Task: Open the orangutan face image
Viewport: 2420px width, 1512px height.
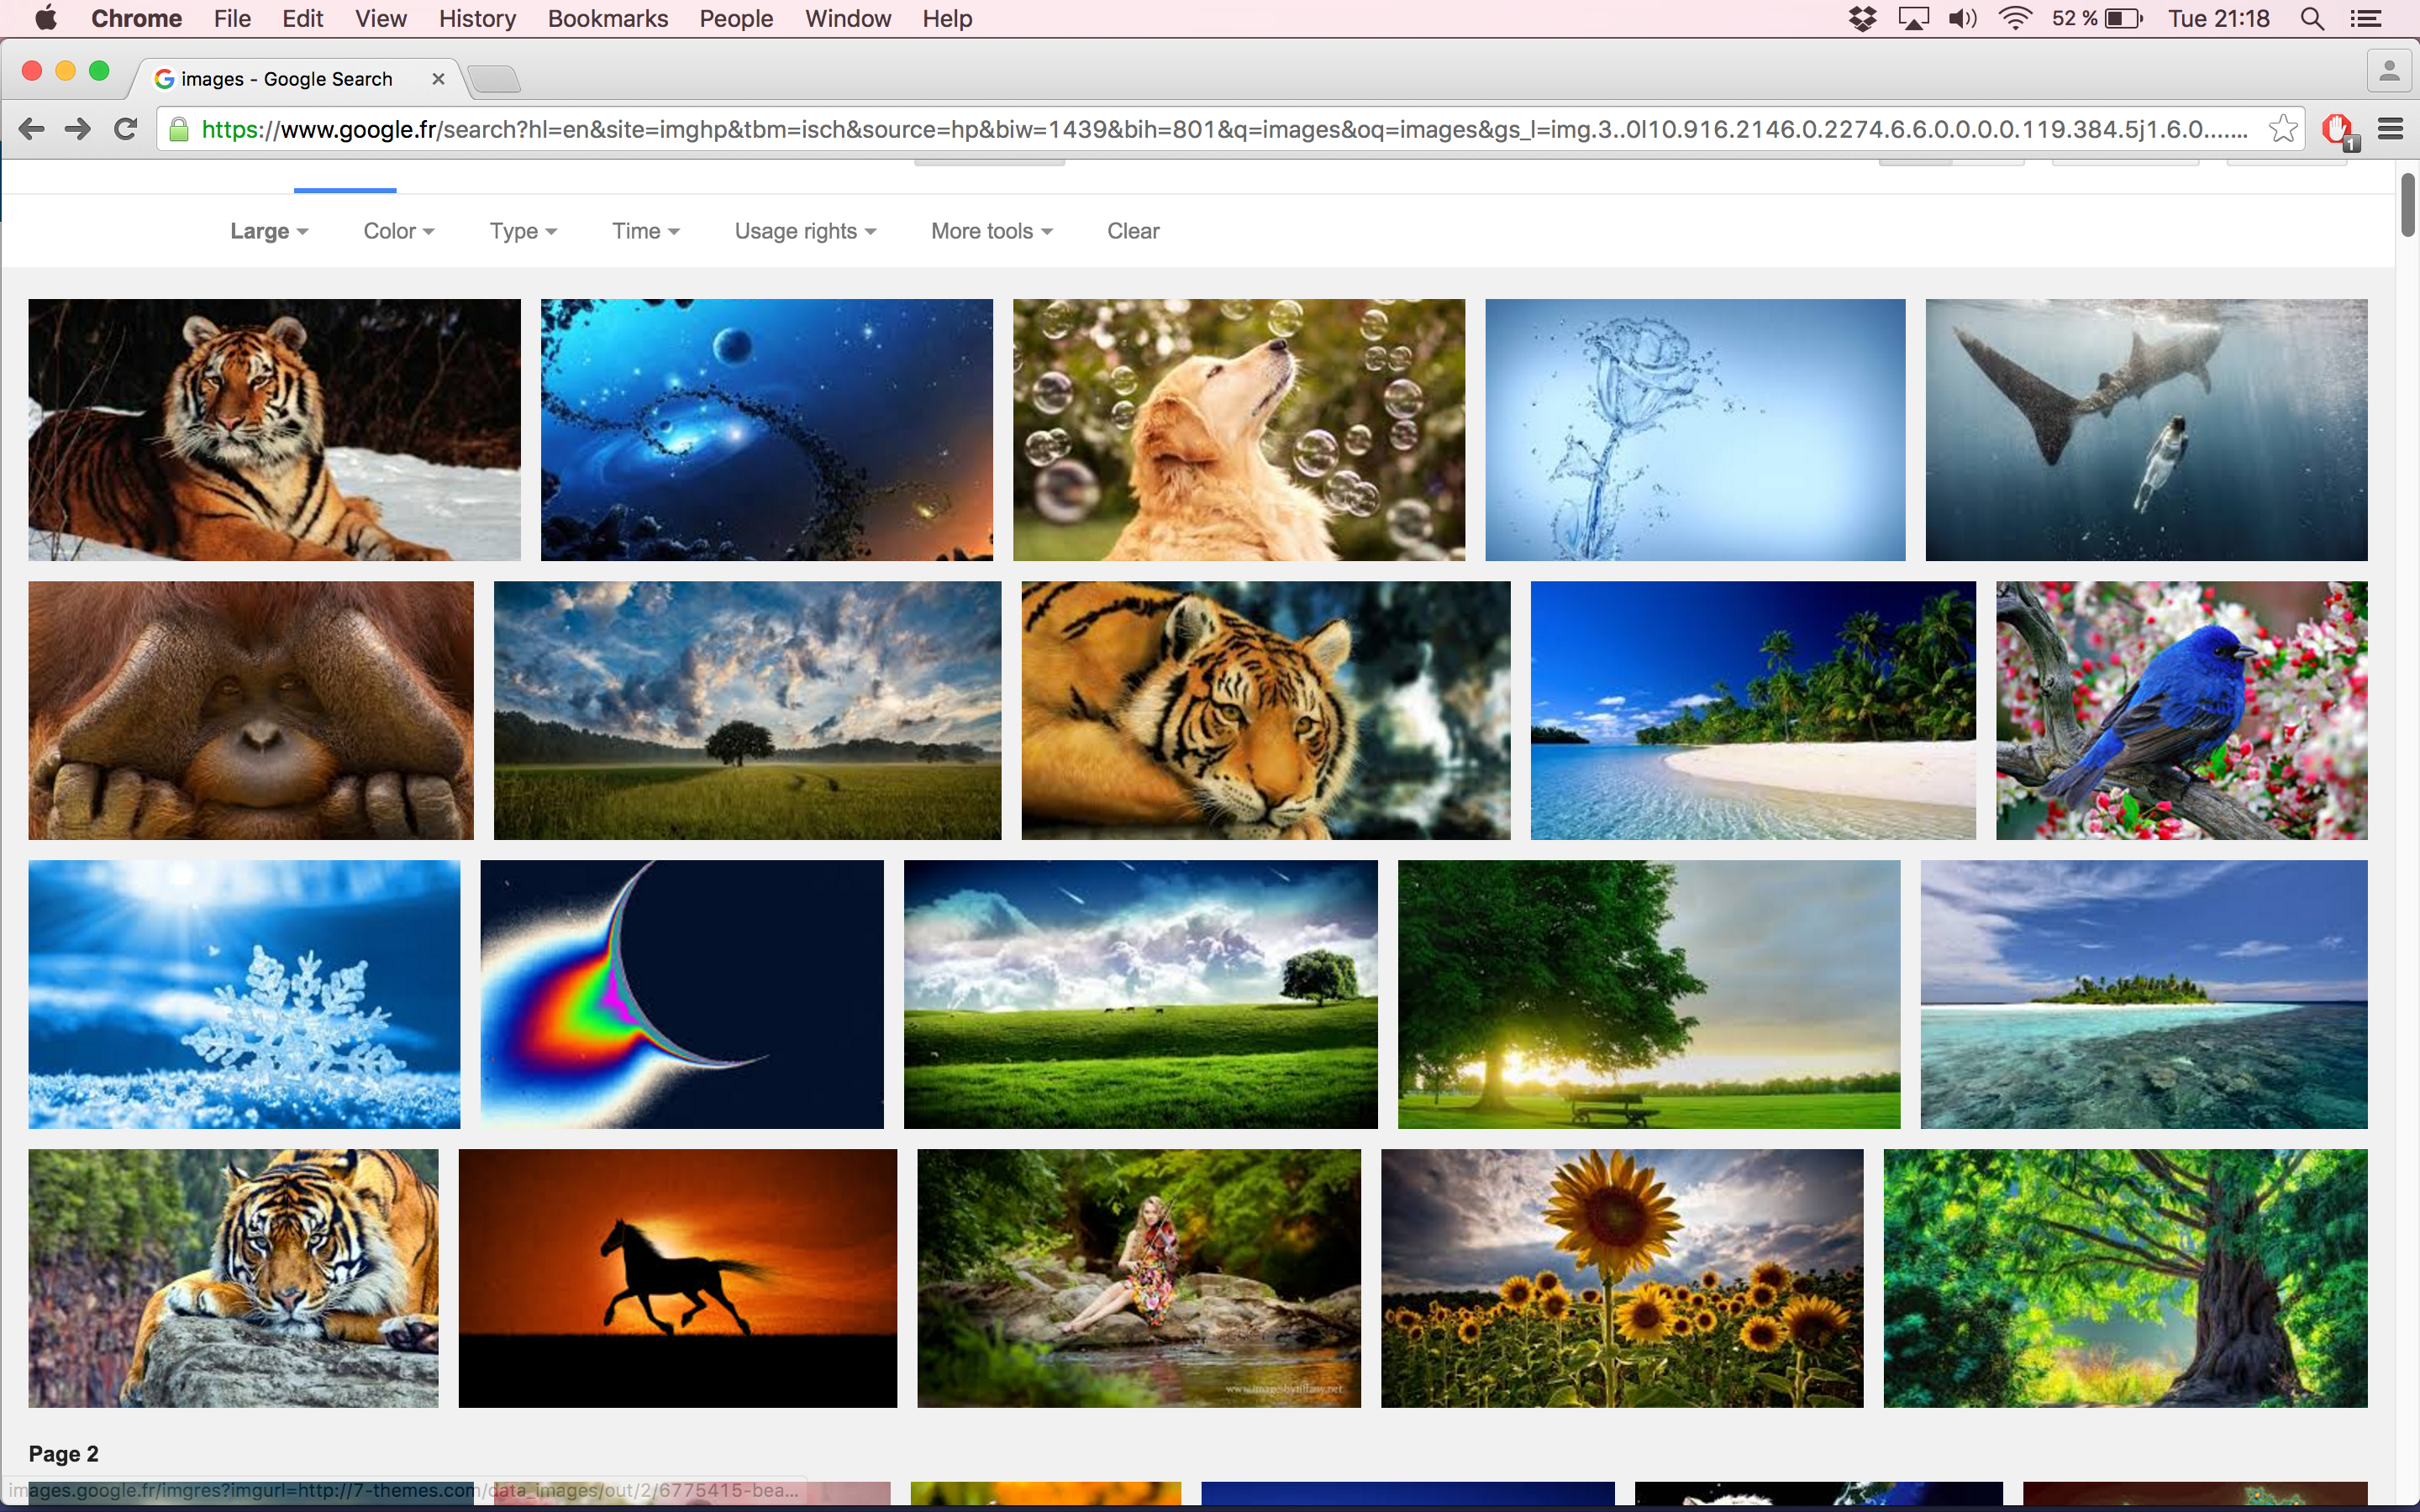Action: [251, 710]
